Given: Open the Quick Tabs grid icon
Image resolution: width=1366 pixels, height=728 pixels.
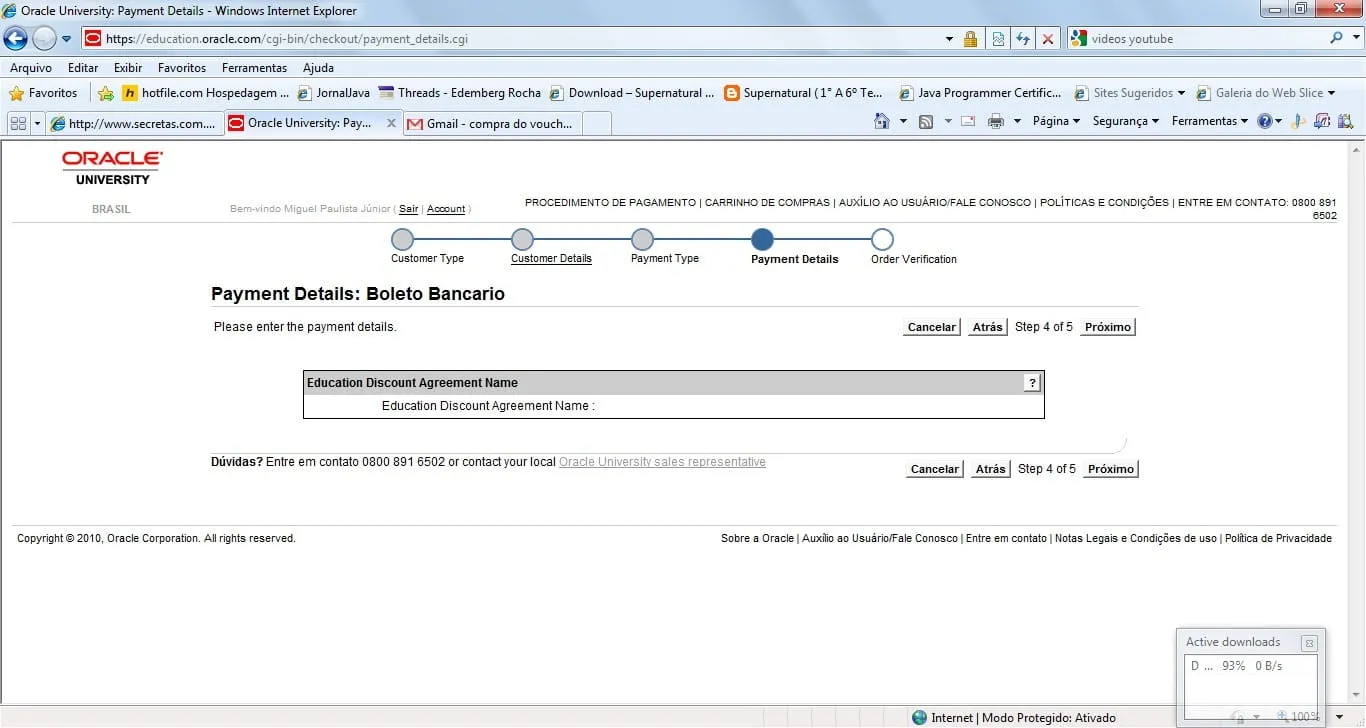Looking at the screenshot, I should click(x=18, y=123).
